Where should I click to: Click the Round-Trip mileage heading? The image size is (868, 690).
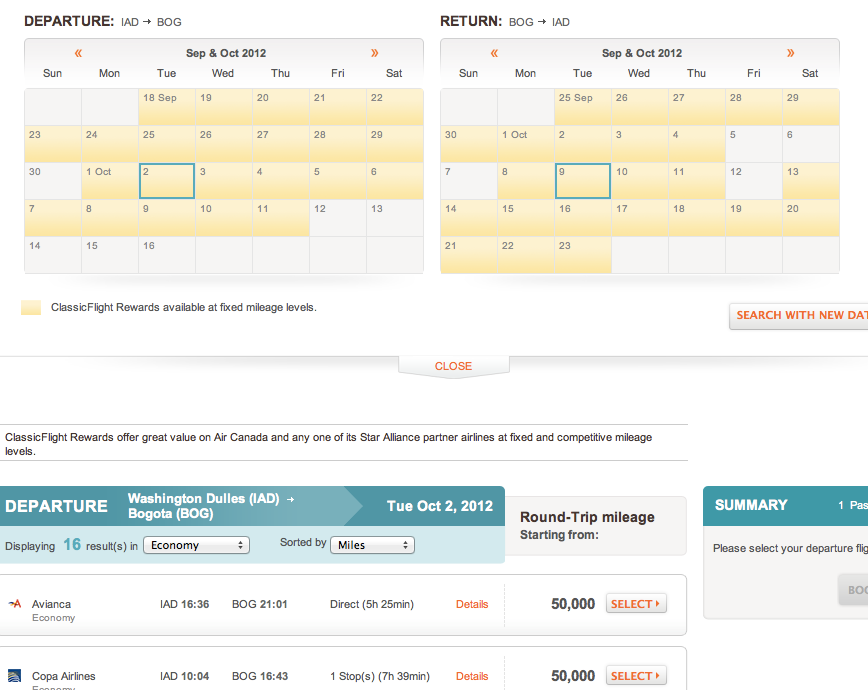click(587, 517)
